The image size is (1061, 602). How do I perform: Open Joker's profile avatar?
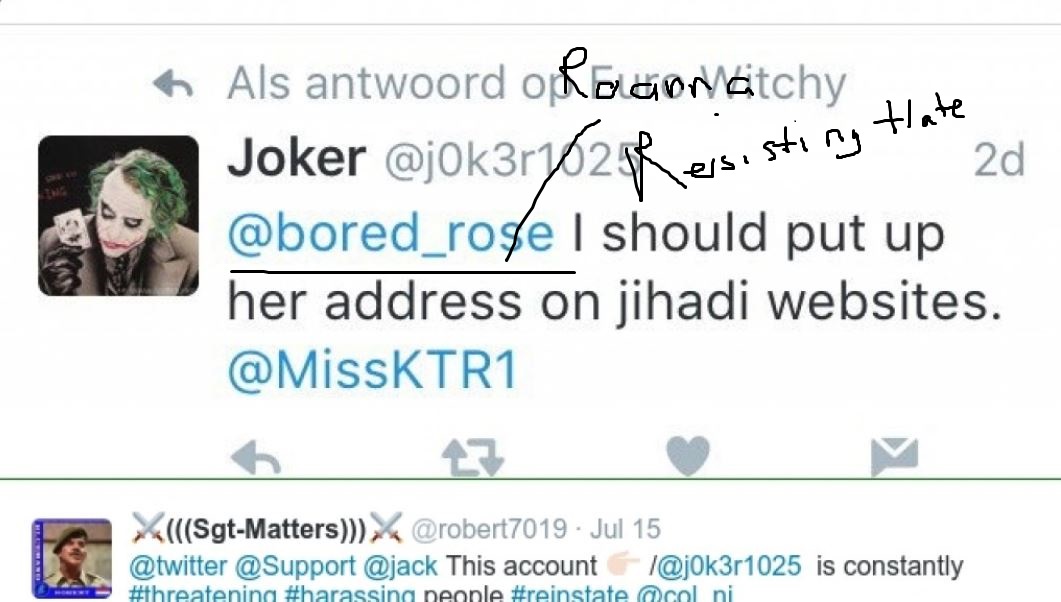point(118,216)
